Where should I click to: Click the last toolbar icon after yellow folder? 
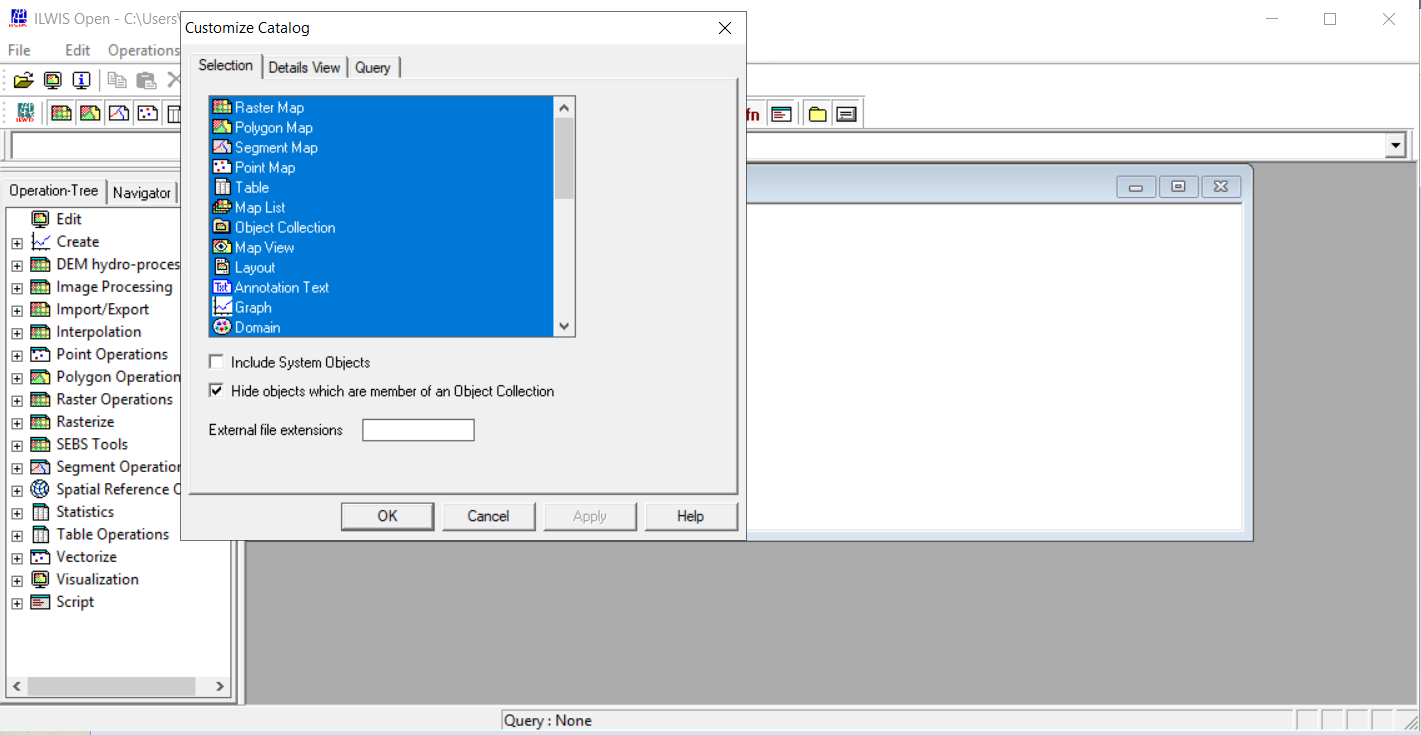[x=846, y=114]
